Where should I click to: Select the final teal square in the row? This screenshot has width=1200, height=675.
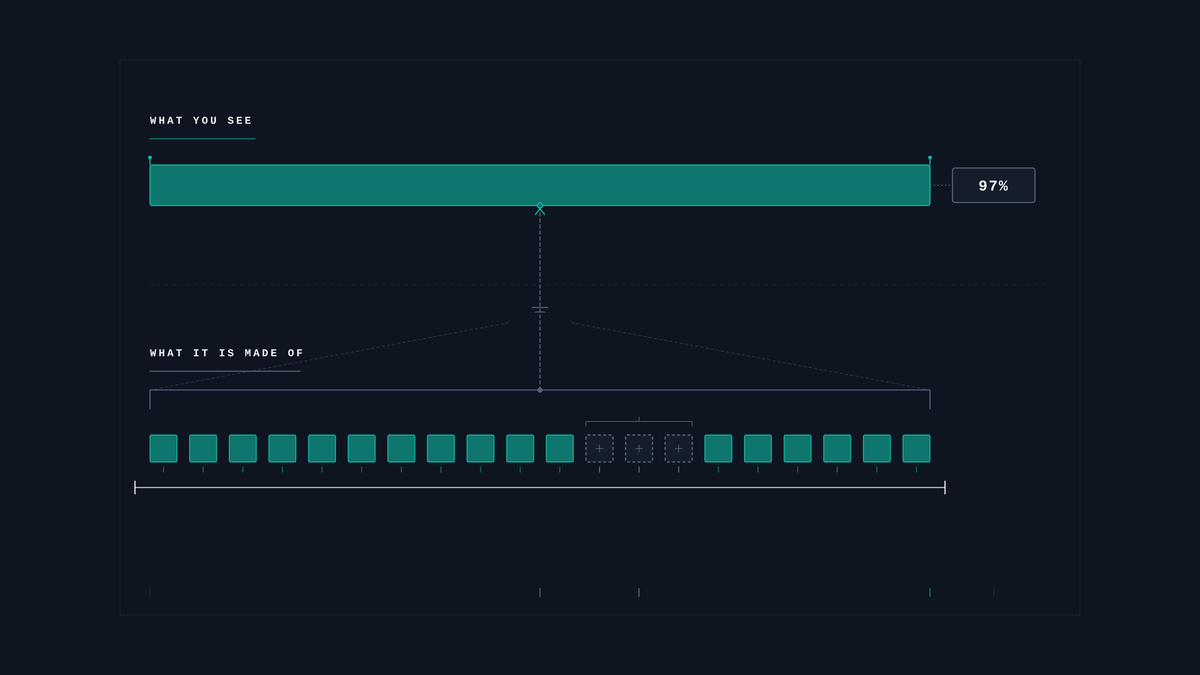pyautogui.click(x=916, y=448)
